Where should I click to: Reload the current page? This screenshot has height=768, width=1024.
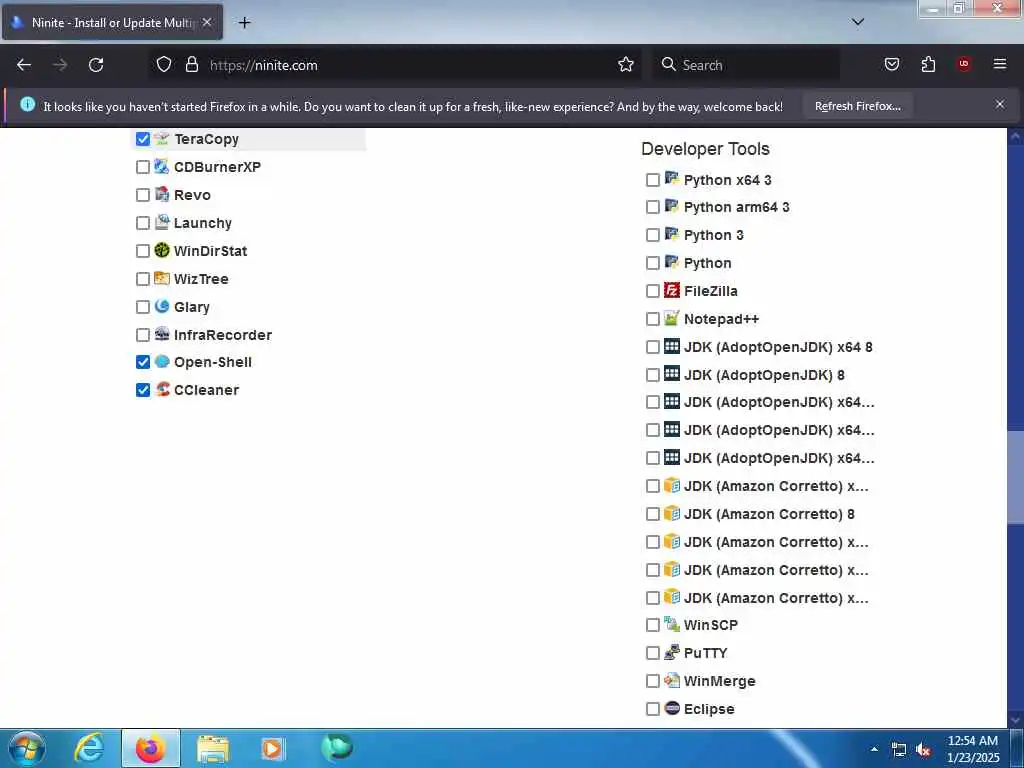96,65
